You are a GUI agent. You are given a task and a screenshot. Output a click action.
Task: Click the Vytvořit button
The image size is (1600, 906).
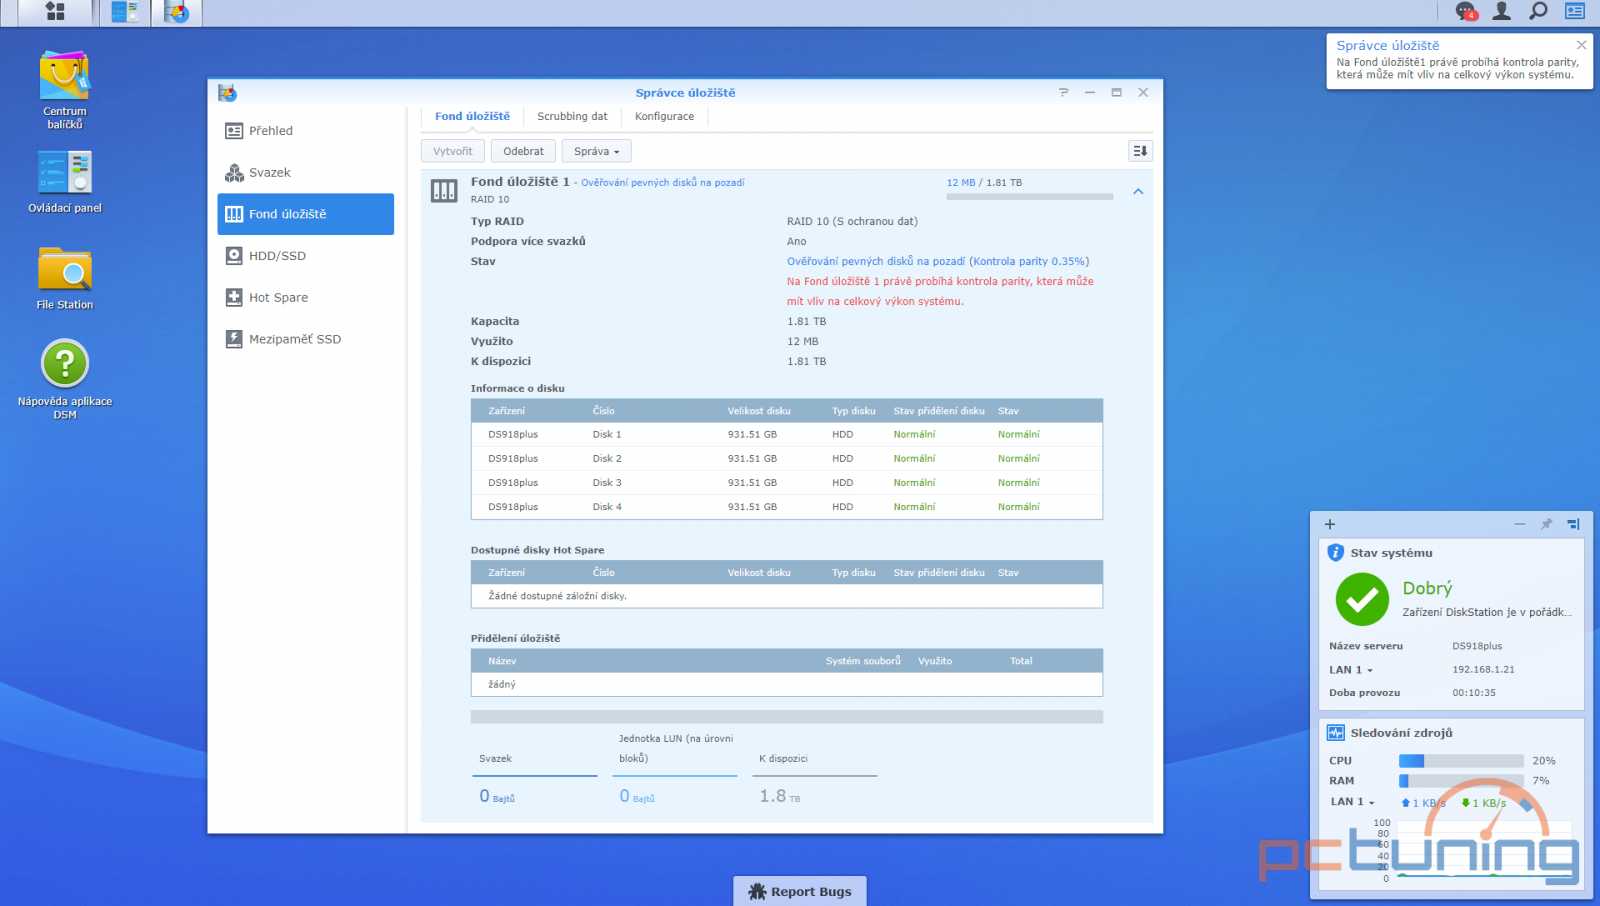coord(453,151)
